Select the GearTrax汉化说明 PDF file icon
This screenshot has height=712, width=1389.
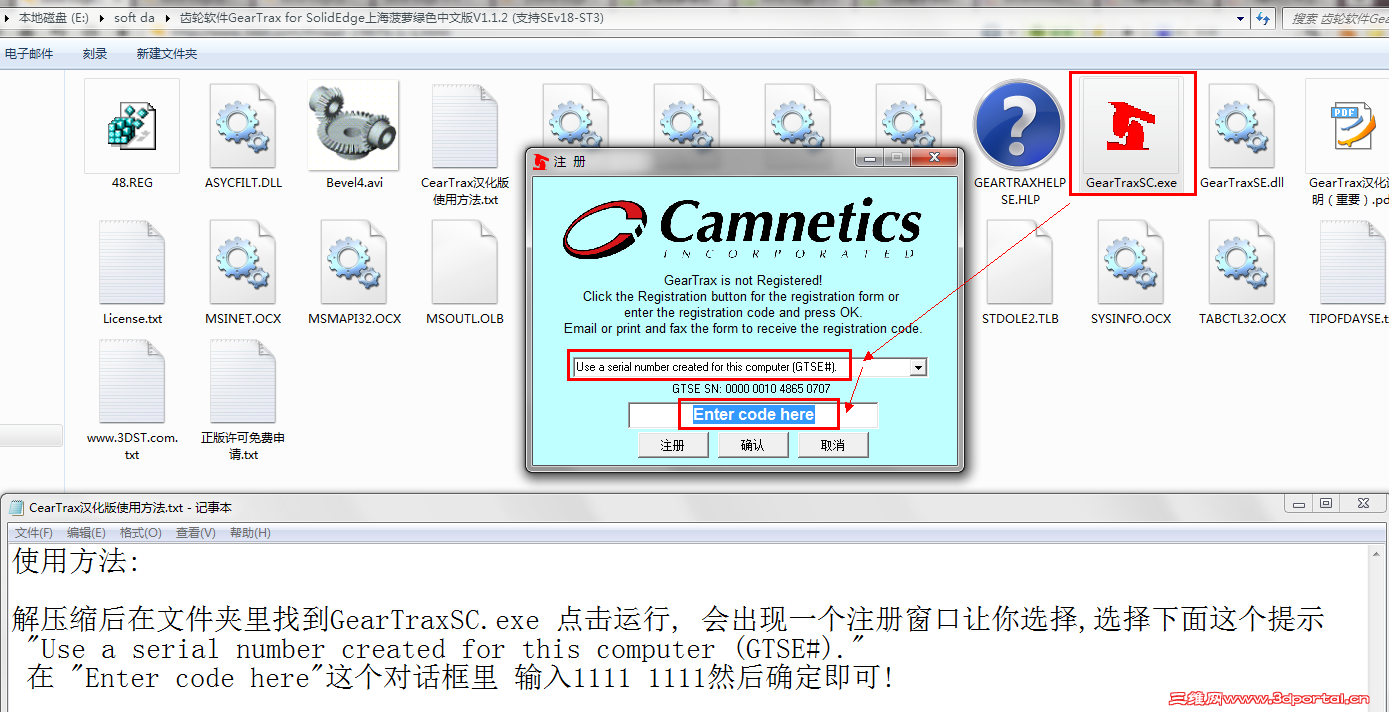(1352, 126)
